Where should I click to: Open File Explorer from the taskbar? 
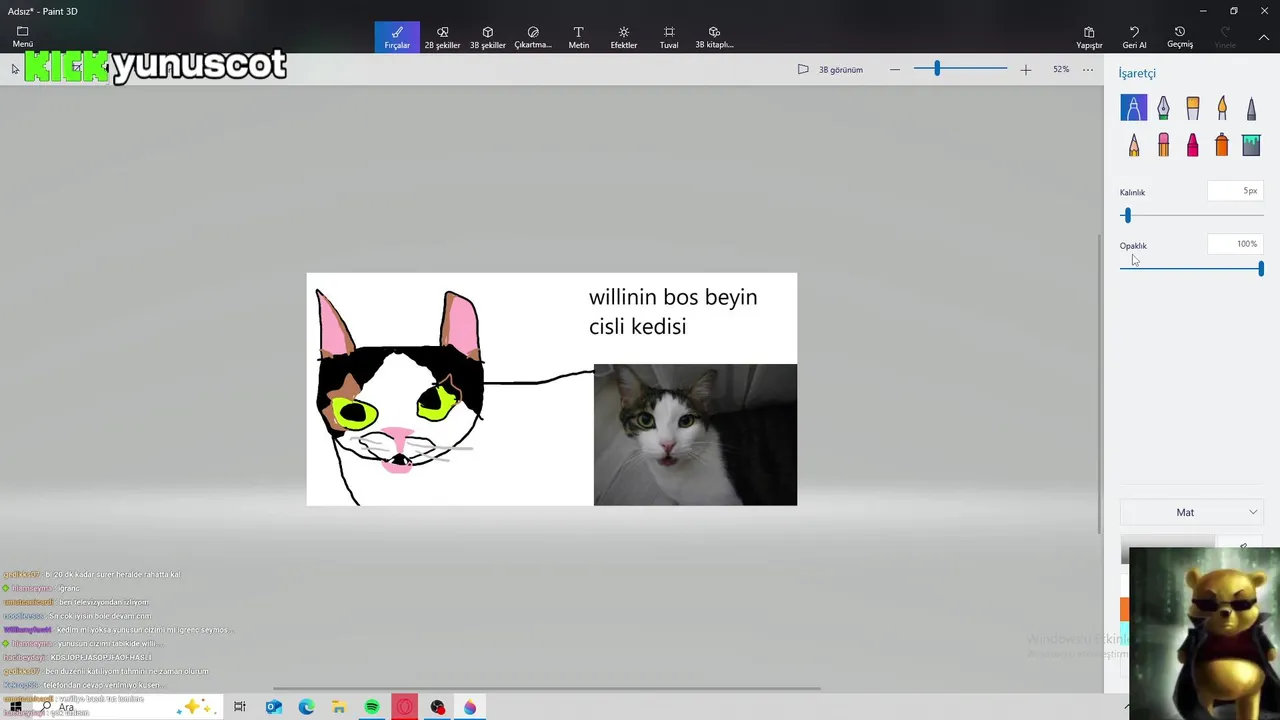(339, 707)
